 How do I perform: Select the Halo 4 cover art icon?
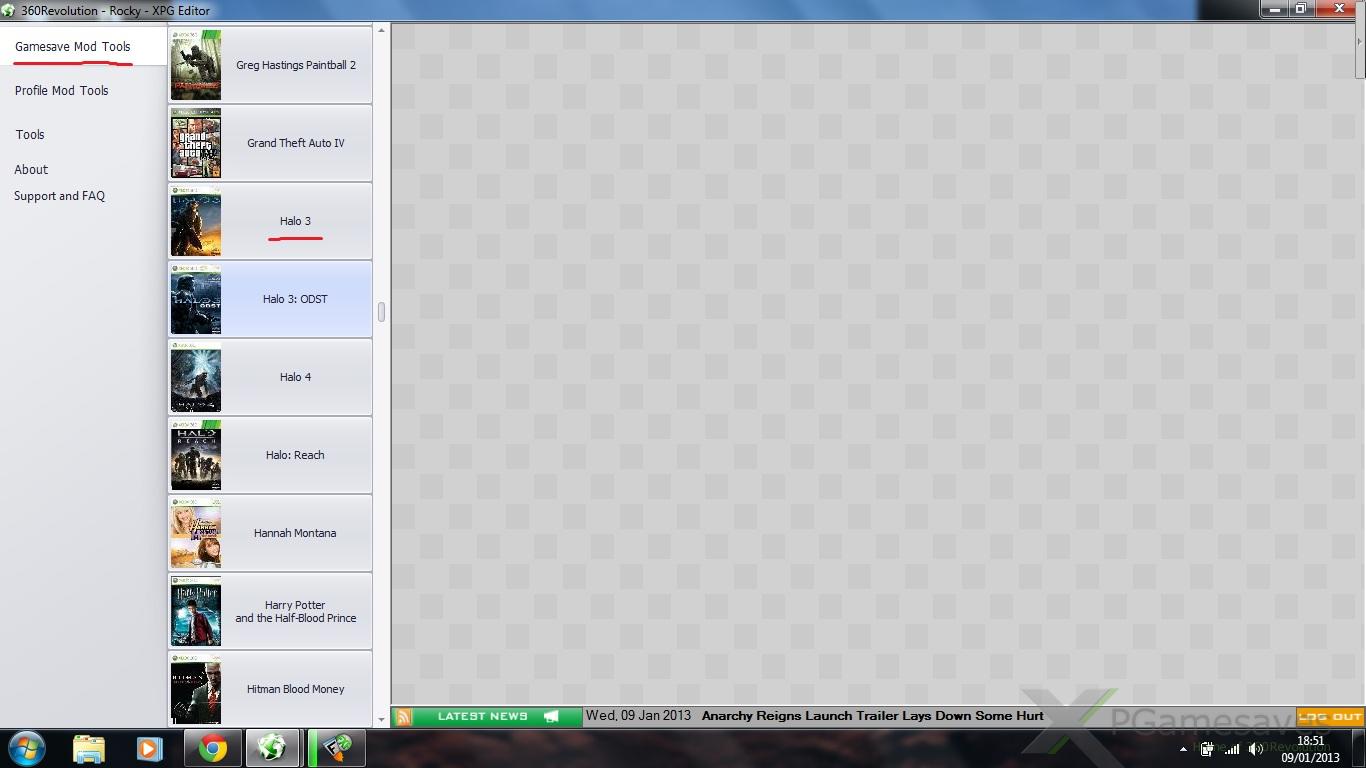[x=196, y=377]
